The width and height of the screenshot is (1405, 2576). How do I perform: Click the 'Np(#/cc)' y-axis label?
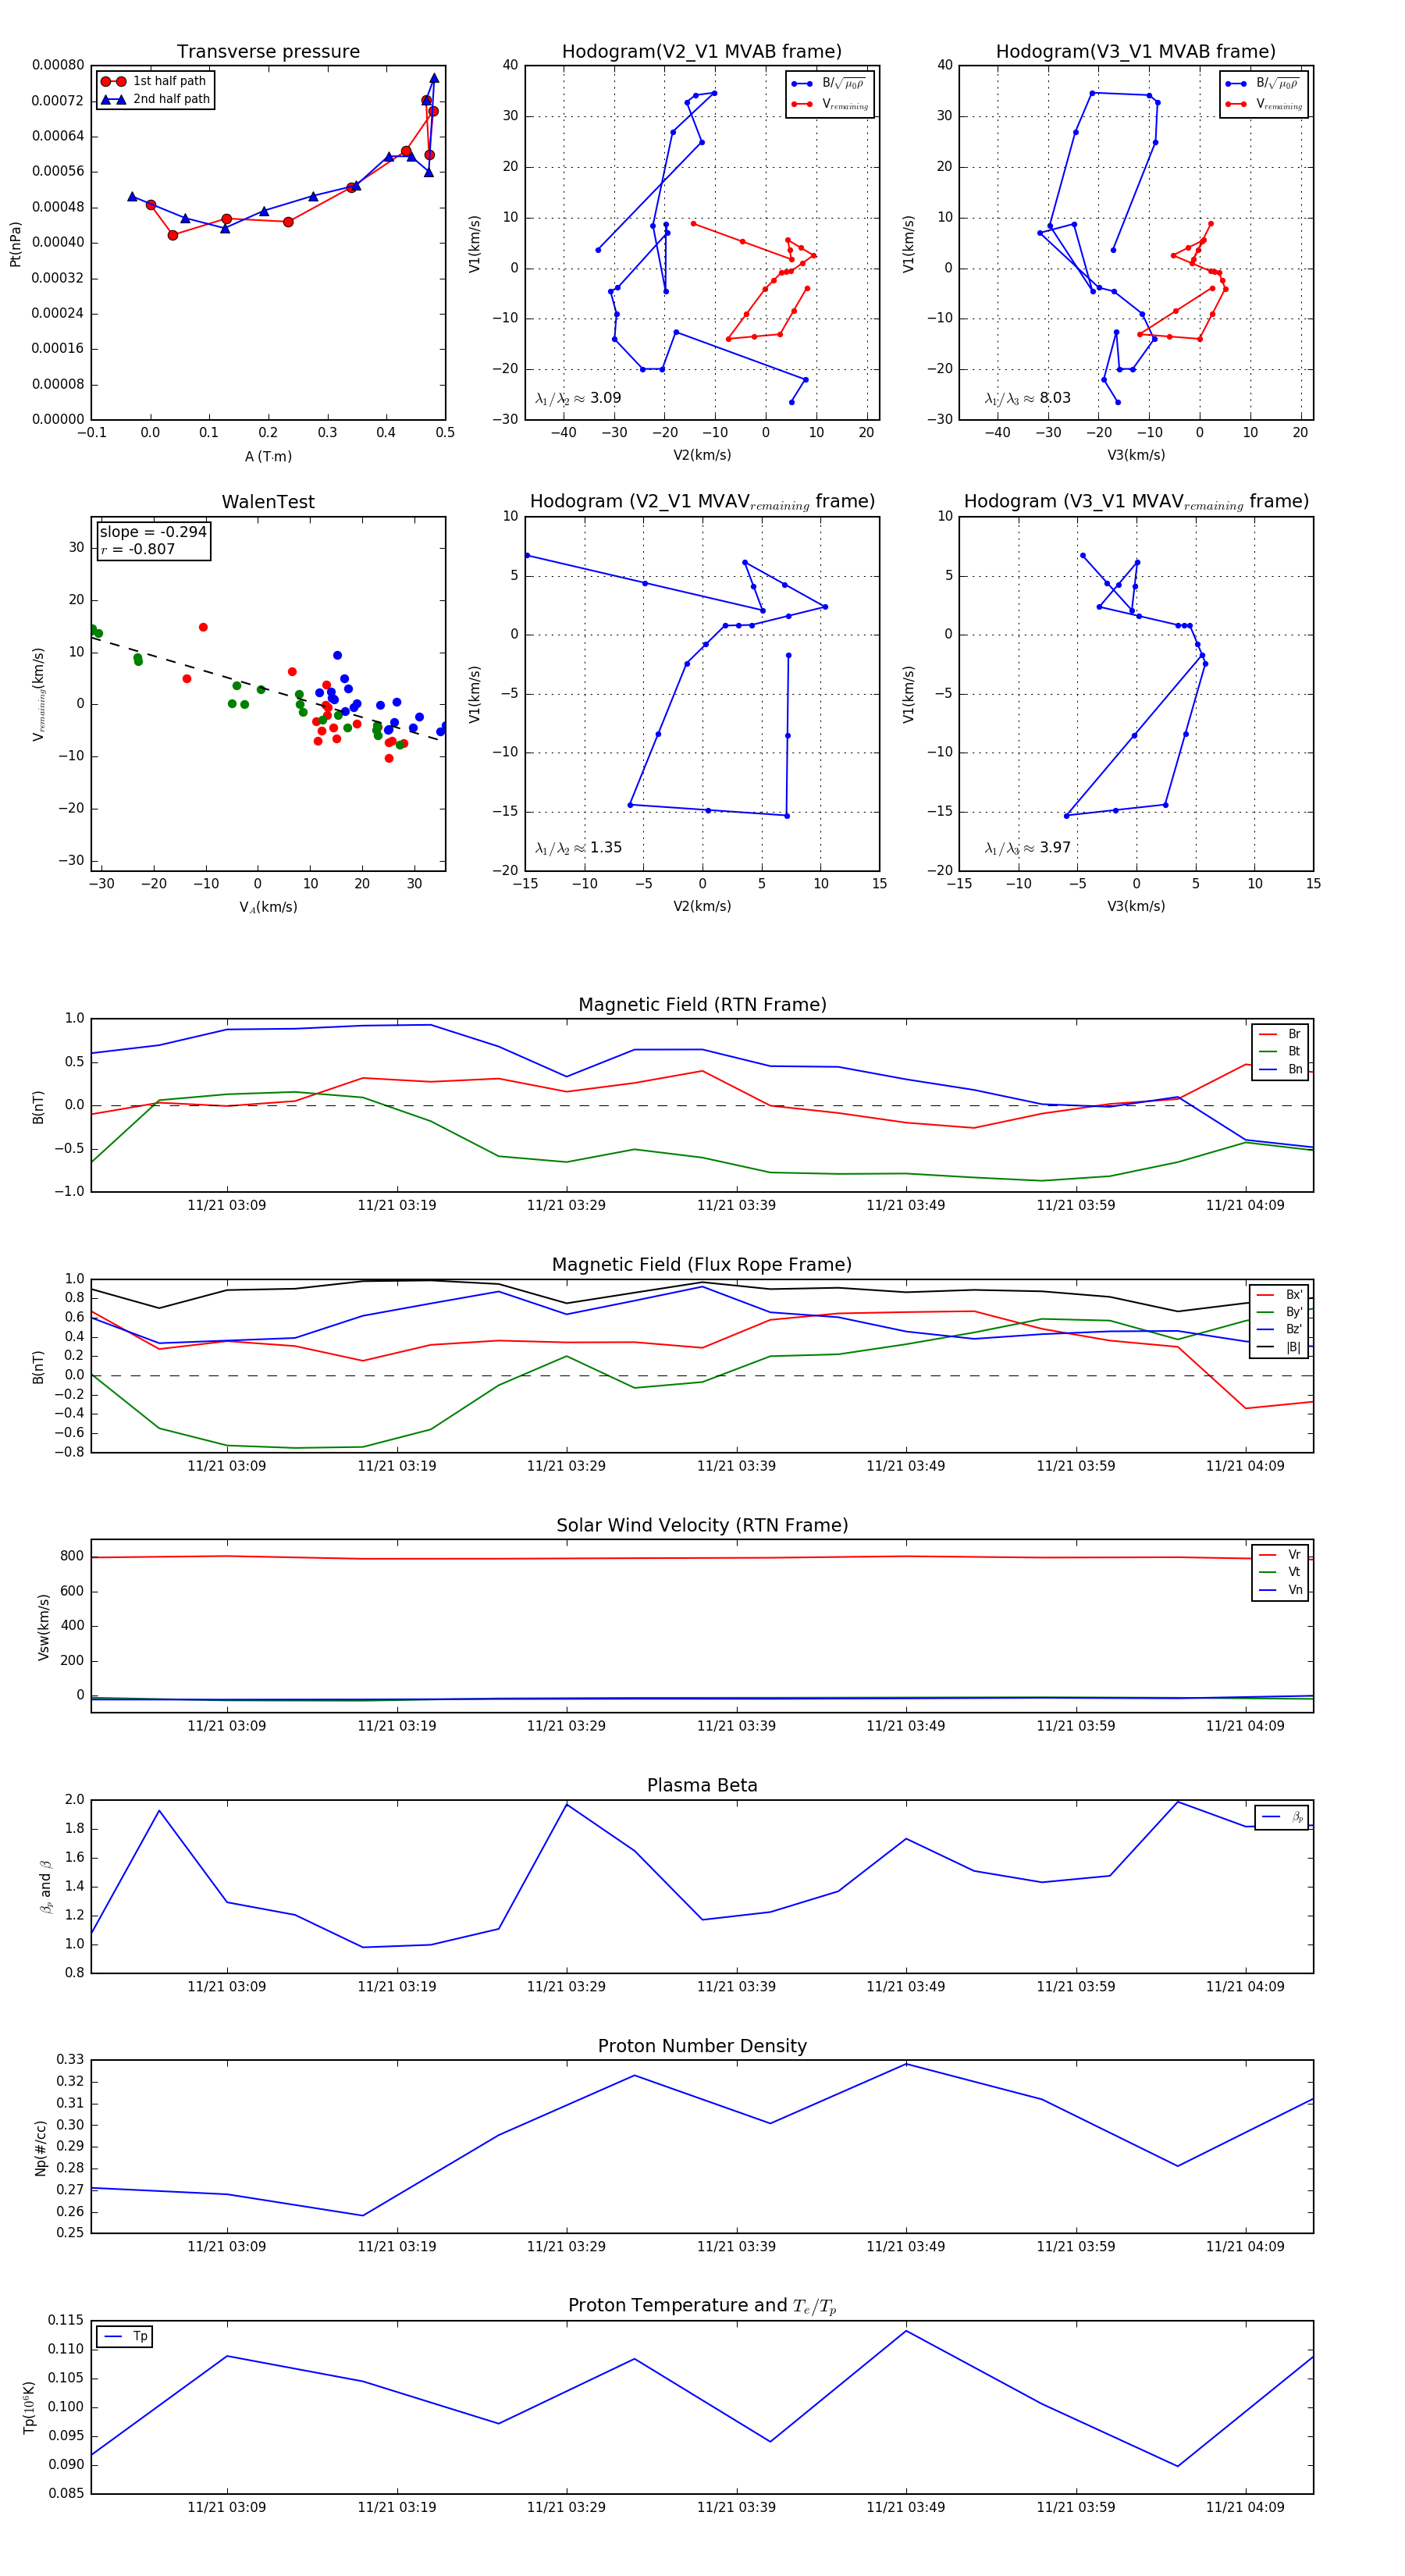41,2147
